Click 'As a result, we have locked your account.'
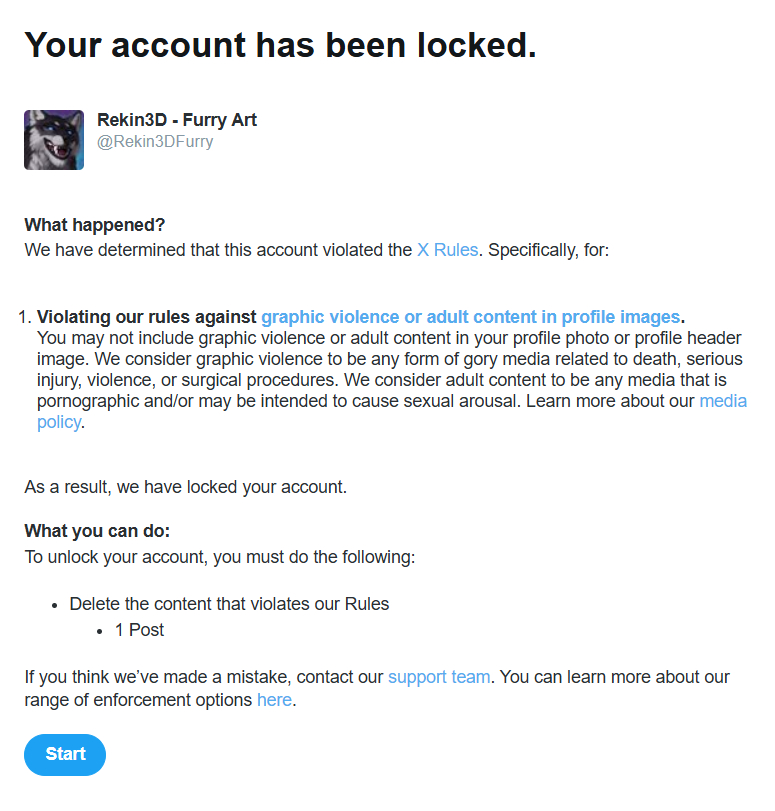 point(185,488)
